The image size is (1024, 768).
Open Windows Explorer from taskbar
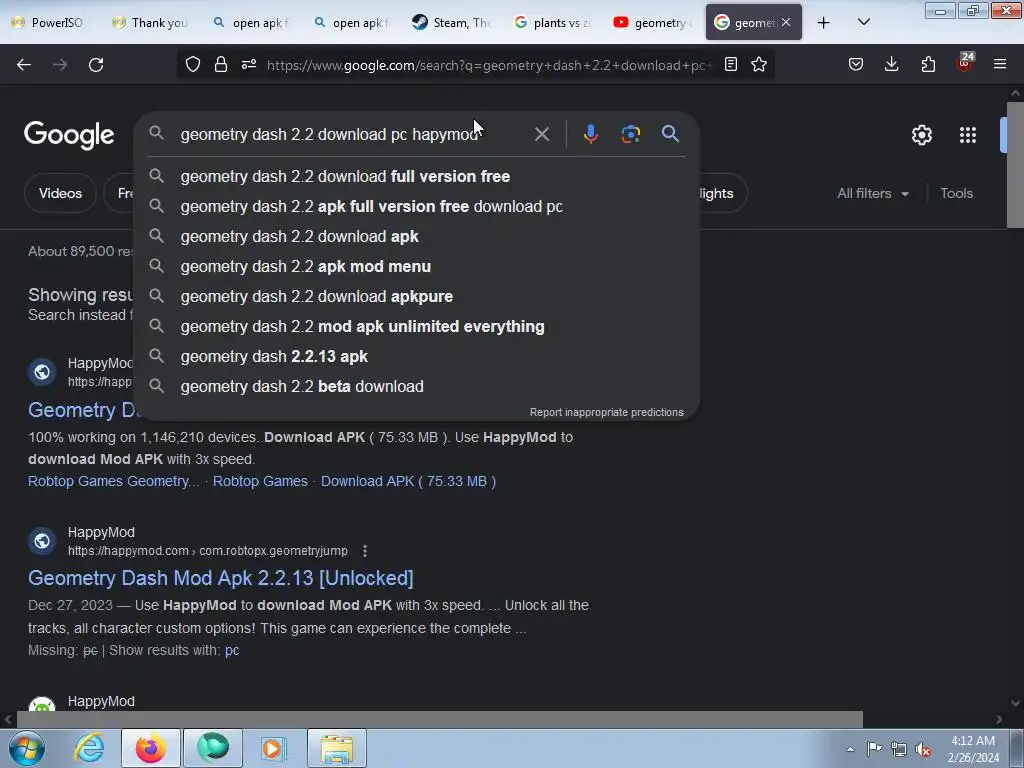(x=337, y=748)
